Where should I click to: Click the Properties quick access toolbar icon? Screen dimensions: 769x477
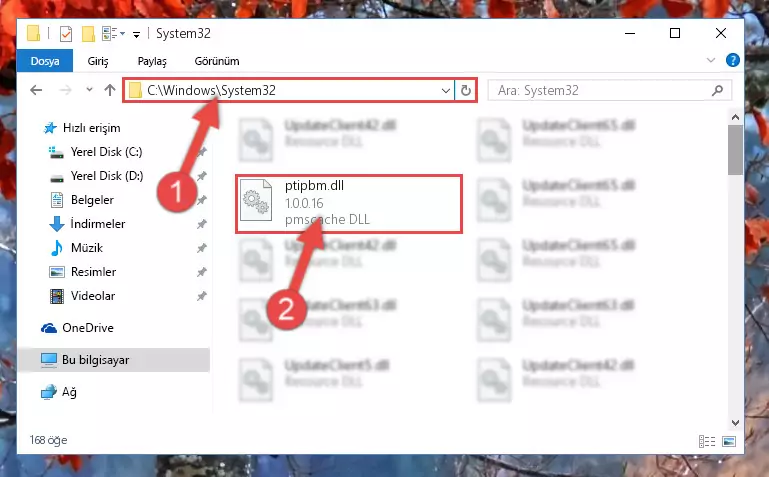66,34
